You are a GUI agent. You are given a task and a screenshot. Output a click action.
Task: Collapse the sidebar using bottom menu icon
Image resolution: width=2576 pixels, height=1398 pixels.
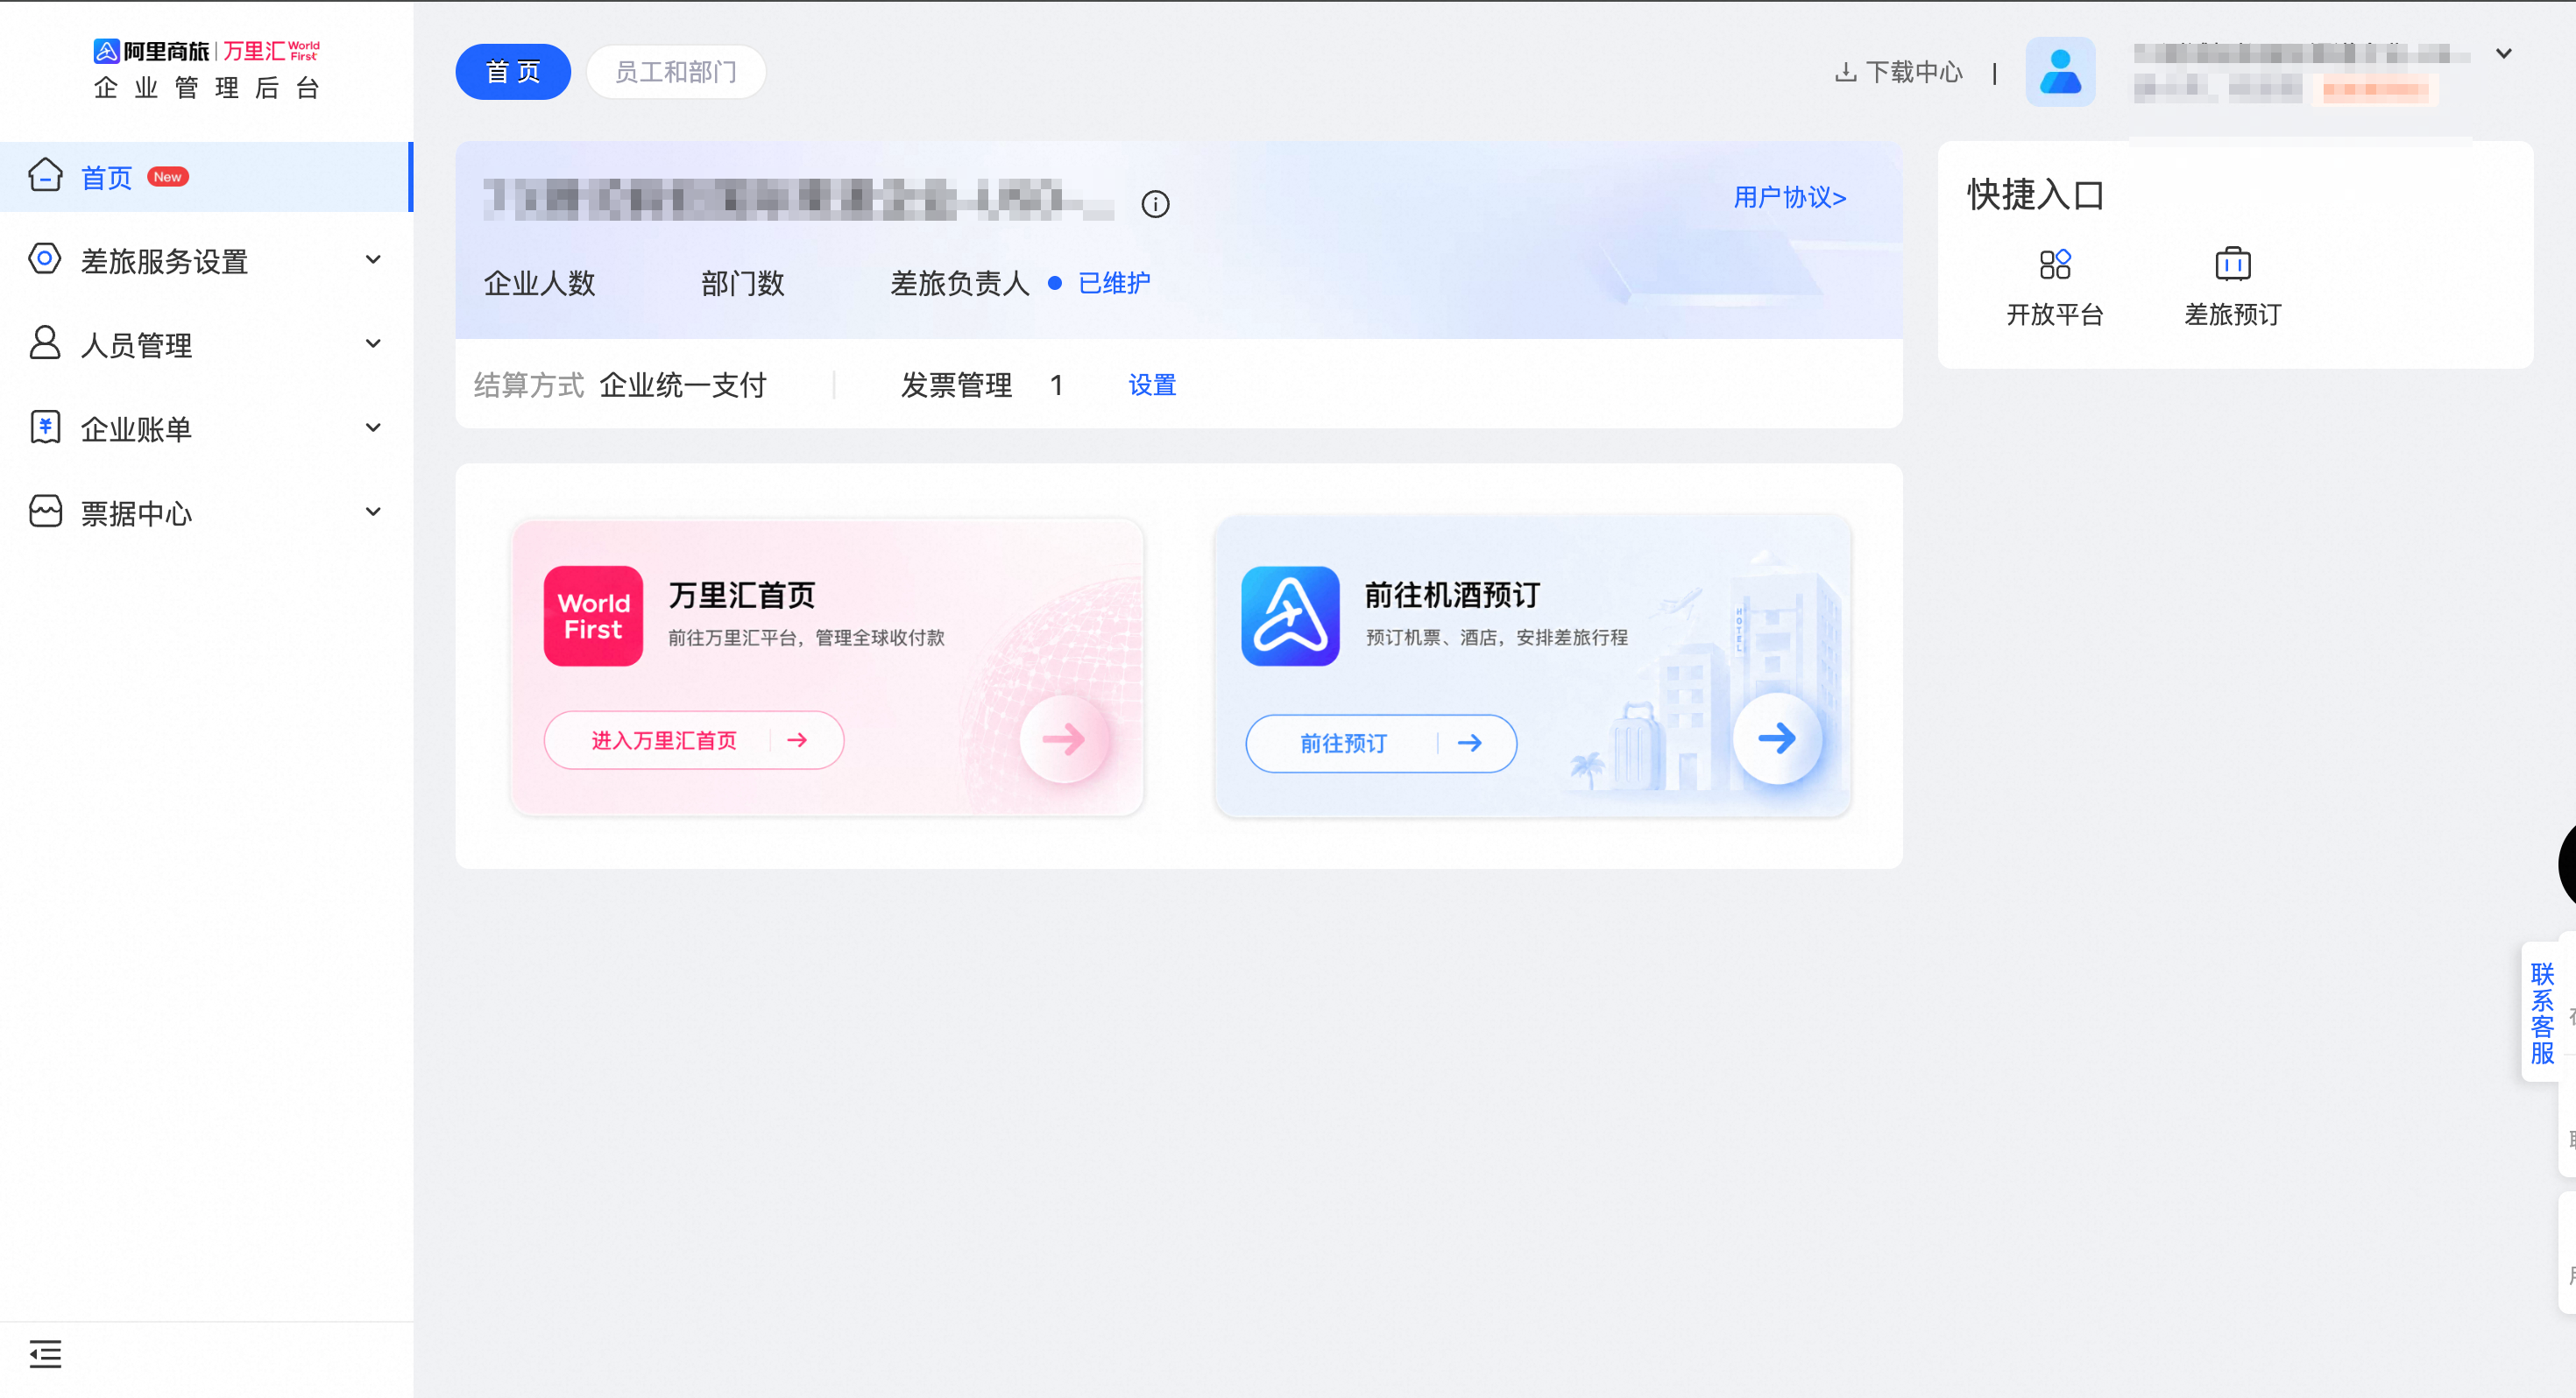click(x=45, y=1354)
